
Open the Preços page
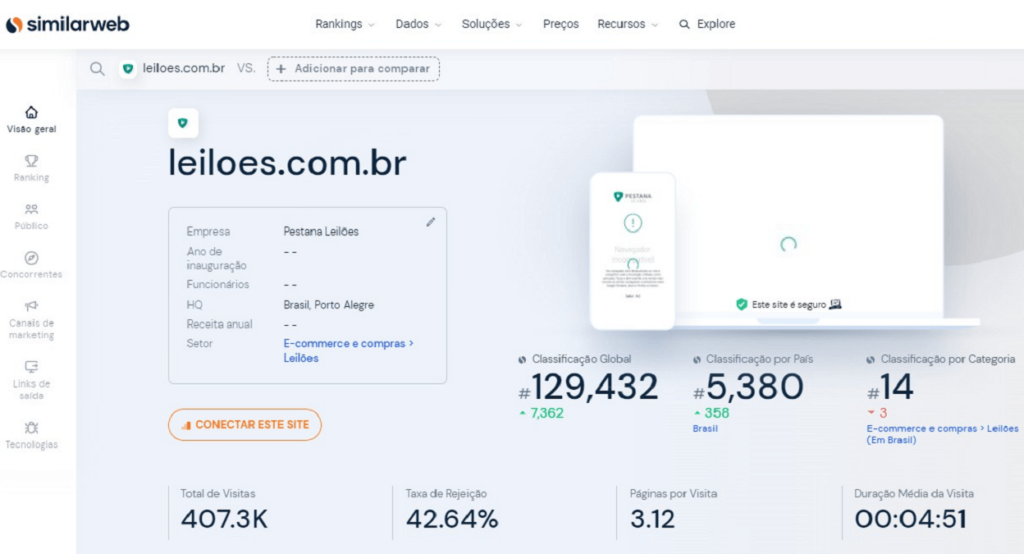[560, 24]
